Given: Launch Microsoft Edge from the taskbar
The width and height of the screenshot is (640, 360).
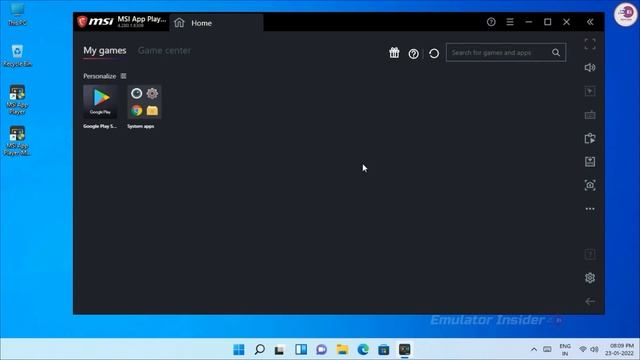Looking at the screenshot, I should [363, 349].
